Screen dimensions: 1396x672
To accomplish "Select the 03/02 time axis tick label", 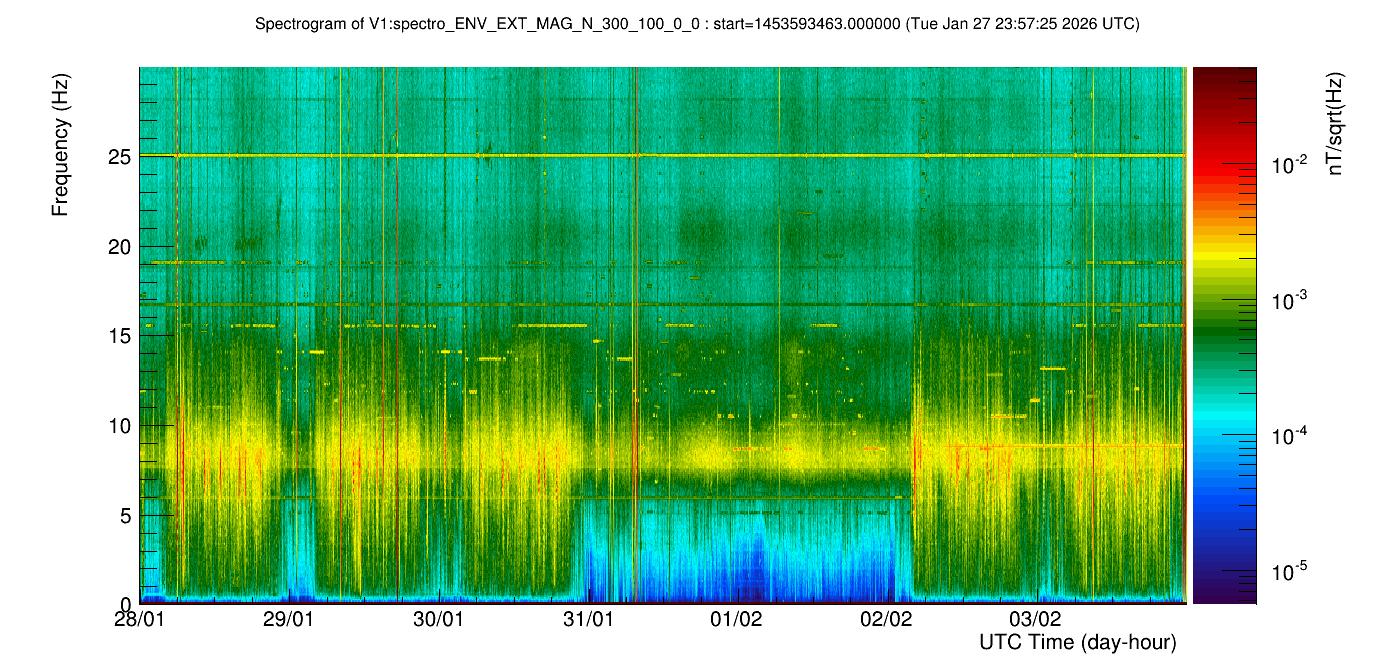I will coord(1035,619).
